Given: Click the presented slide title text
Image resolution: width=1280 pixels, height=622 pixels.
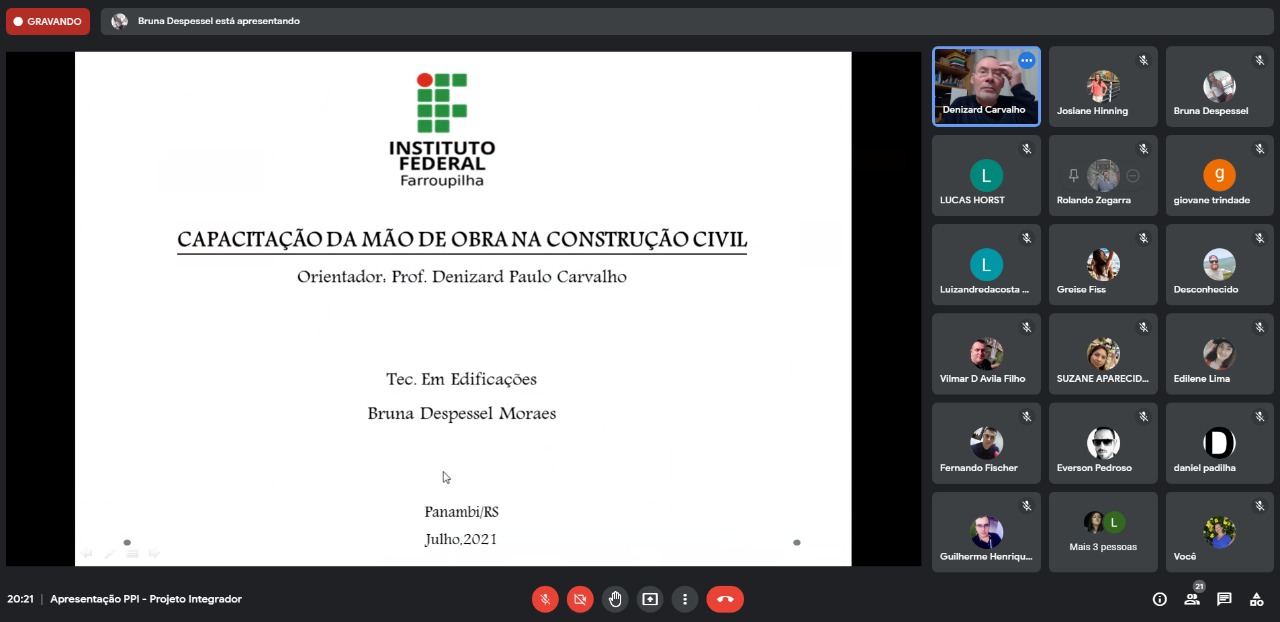Looking at the screenshot, I should click(x=462, y=240).
